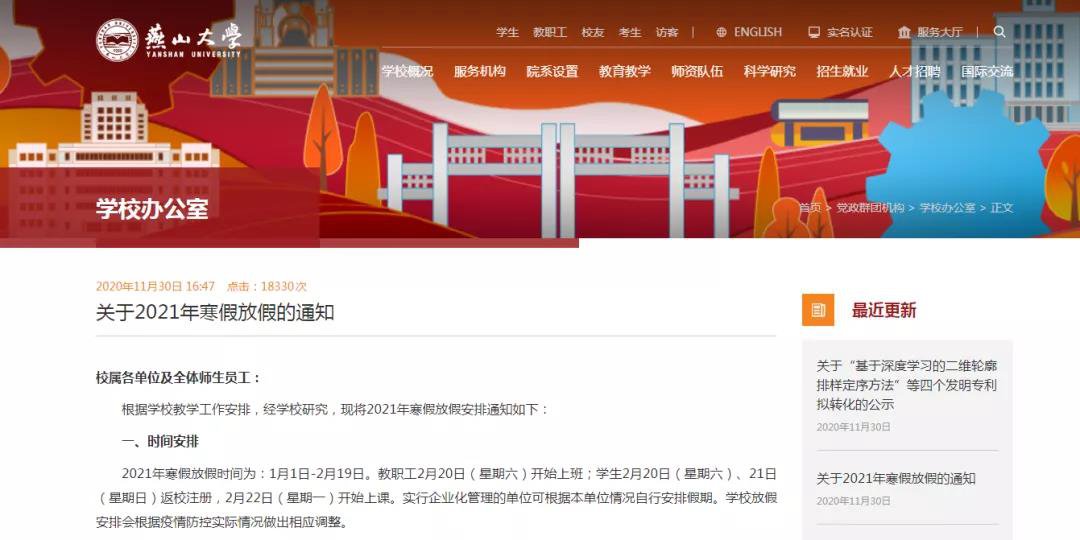Open the search magnifier icon
Viewport: 1080px width, 540px height.
999,32
